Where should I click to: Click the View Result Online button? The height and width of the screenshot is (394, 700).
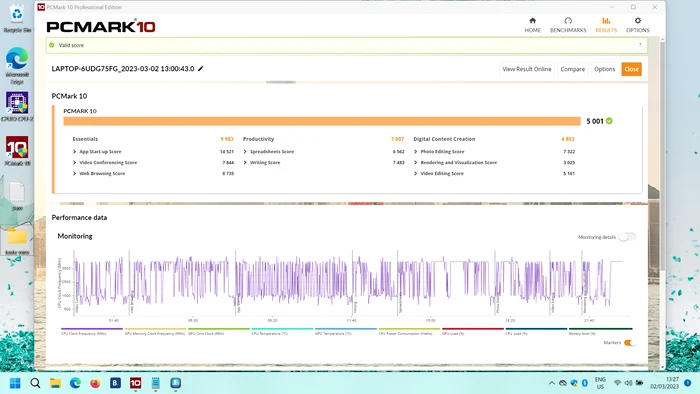click(527, 69)
